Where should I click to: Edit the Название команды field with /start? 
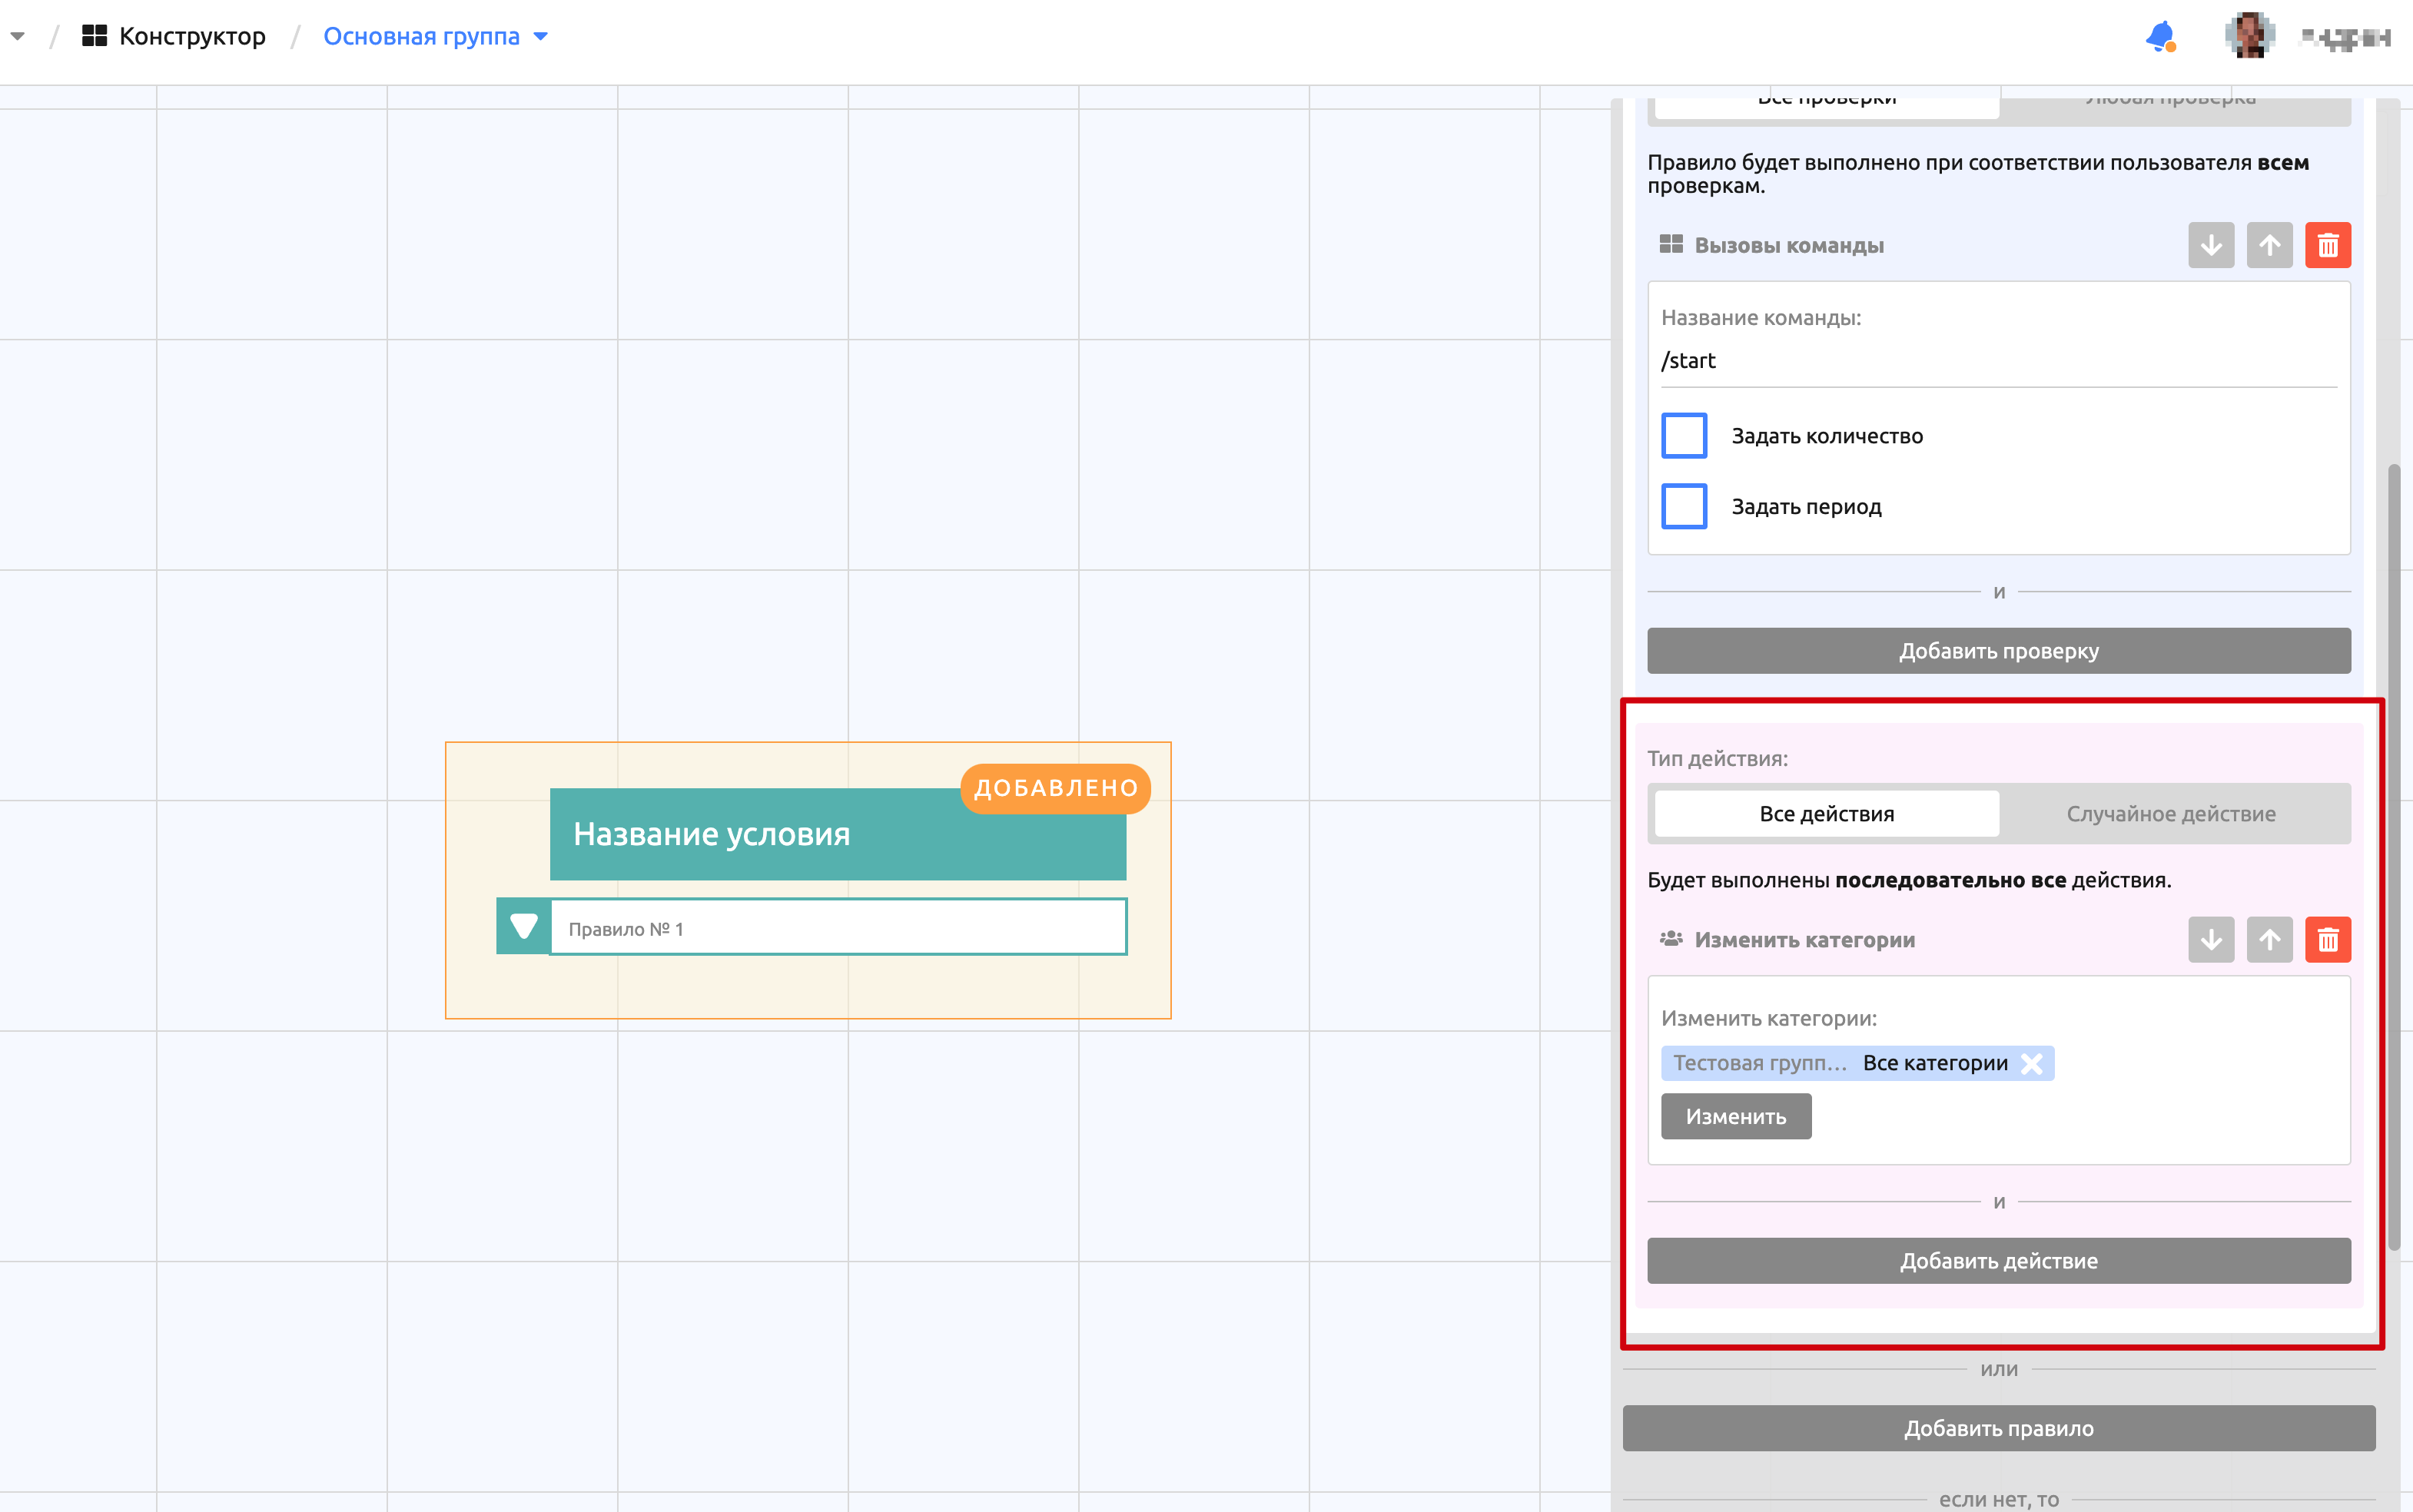click(x=1999, y=361)
